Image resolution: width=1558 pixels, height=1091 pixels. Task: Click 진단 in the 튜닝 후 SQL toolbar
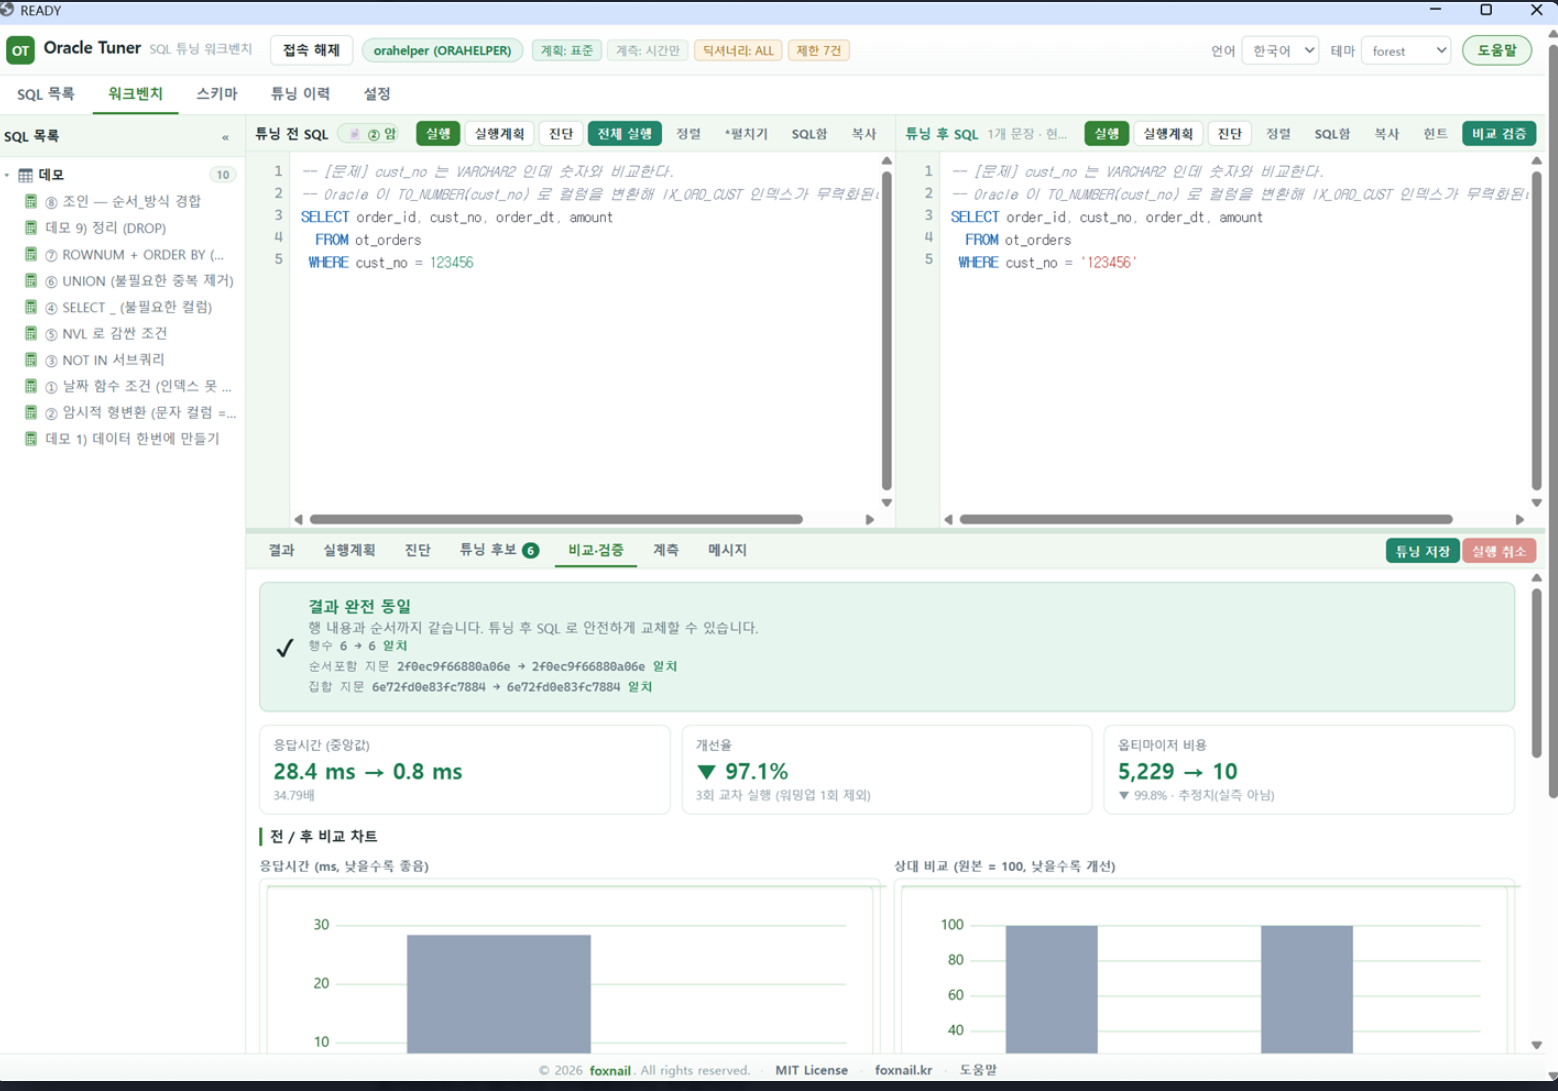(1230, 134)
